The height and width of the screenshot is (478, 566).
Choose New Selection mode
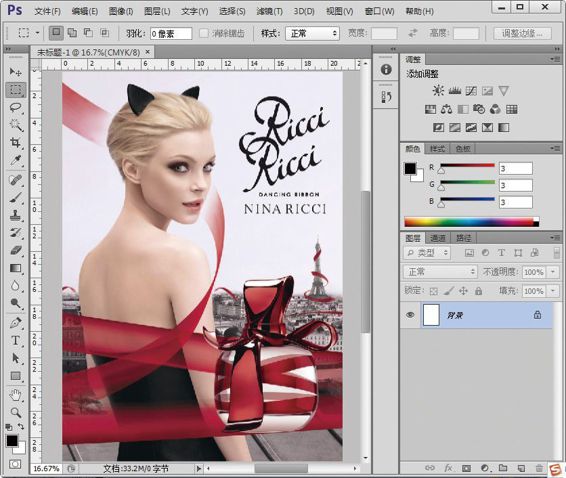[x=56, y=33]
